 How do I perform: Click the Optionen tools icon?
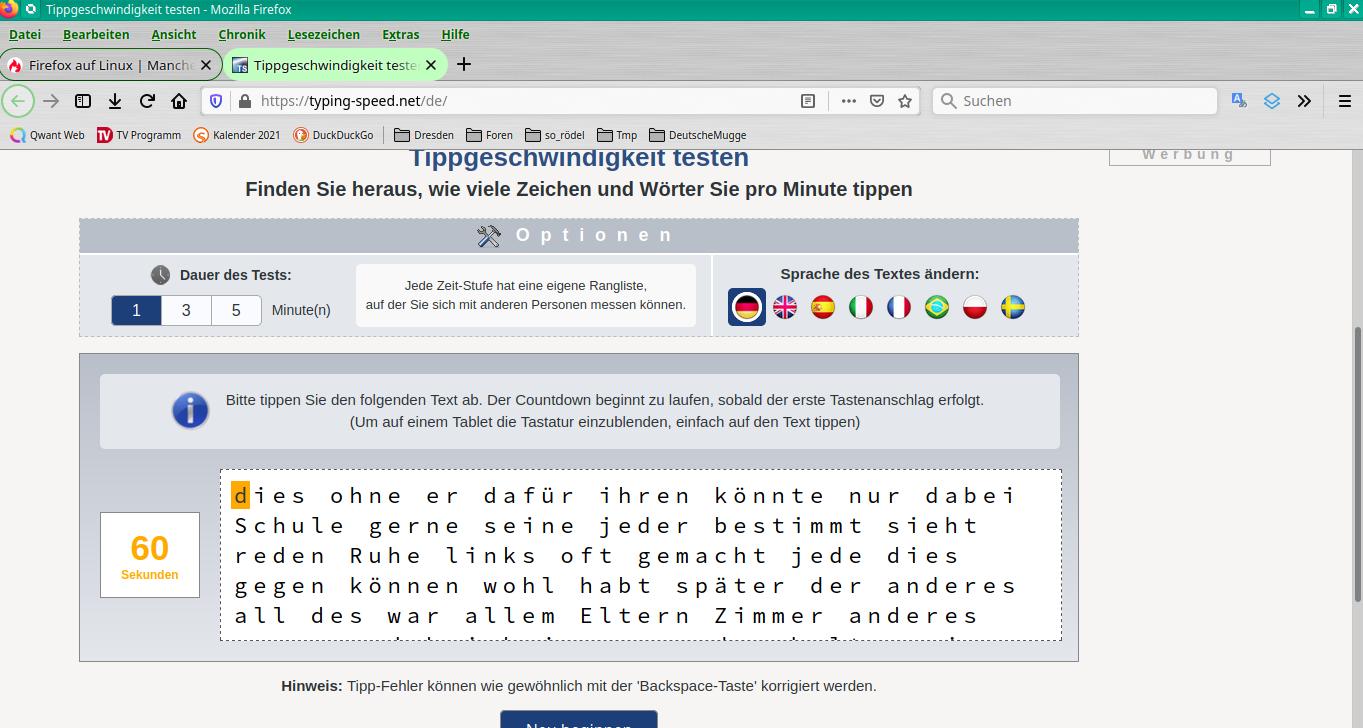pos(489,236)
